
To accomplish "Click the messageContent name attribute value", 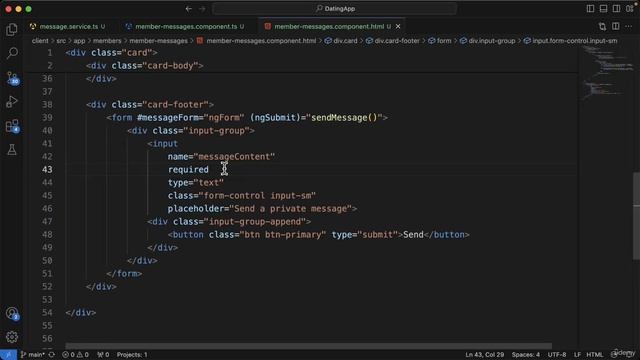I will point(236,157).
